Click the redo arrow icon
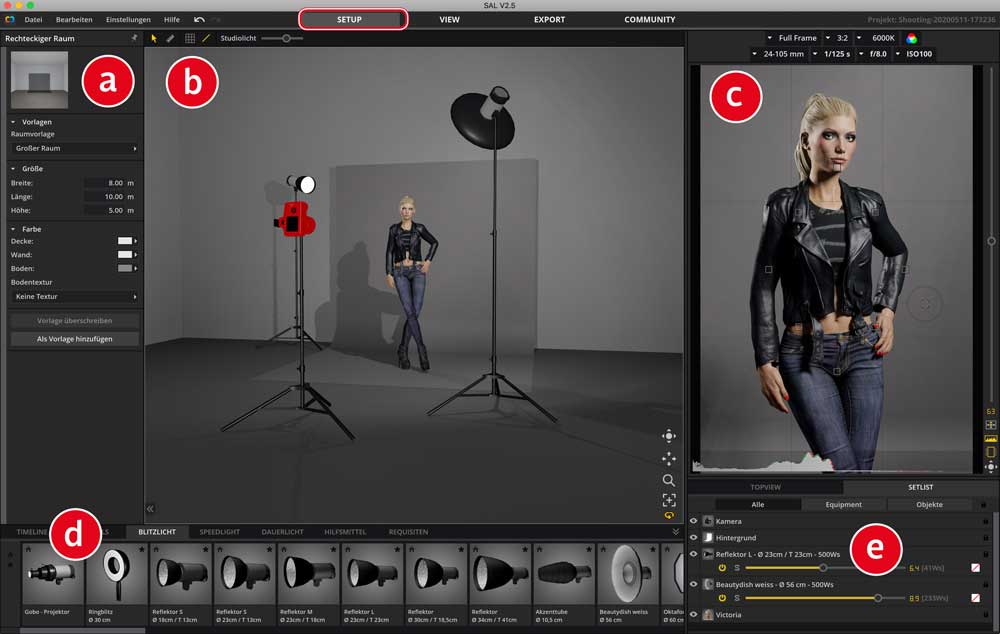This screenshot has width=1000, height=634. point(217,20)
